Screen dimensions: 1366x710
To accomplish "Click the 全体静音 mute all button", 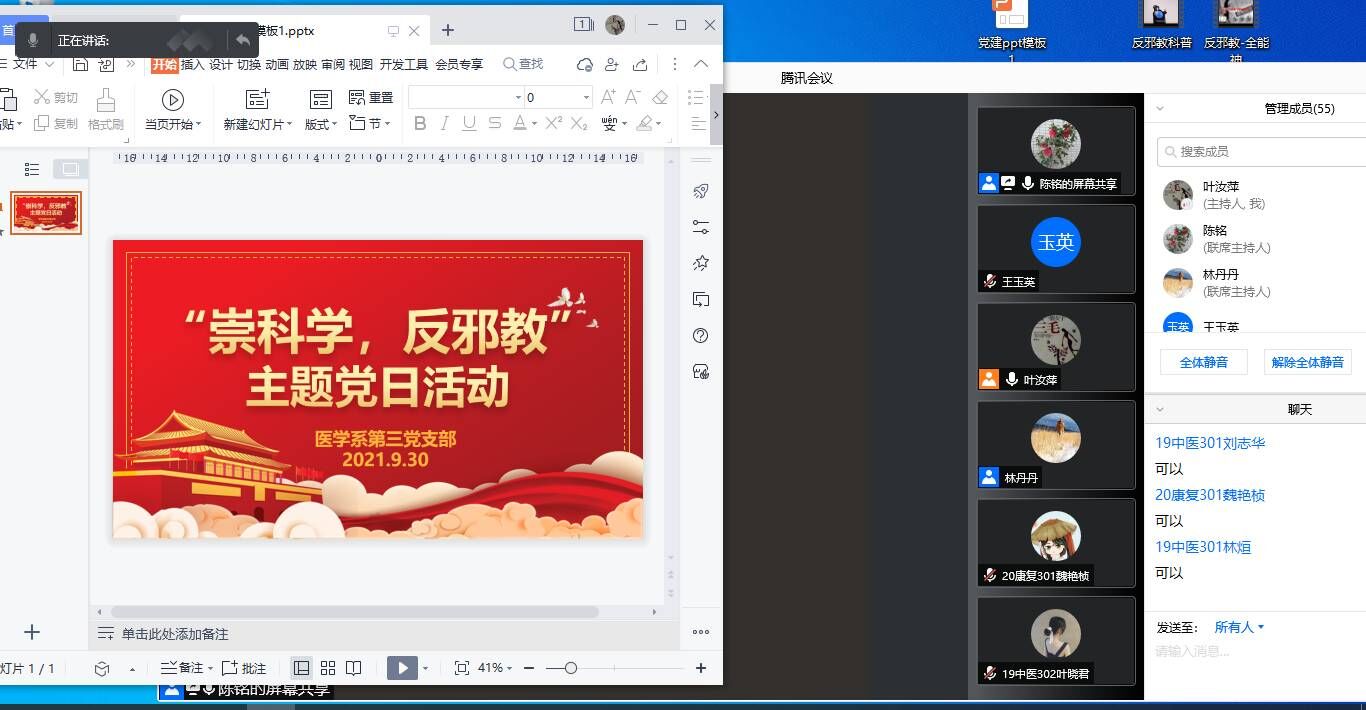I will (x=1203, y=362).
